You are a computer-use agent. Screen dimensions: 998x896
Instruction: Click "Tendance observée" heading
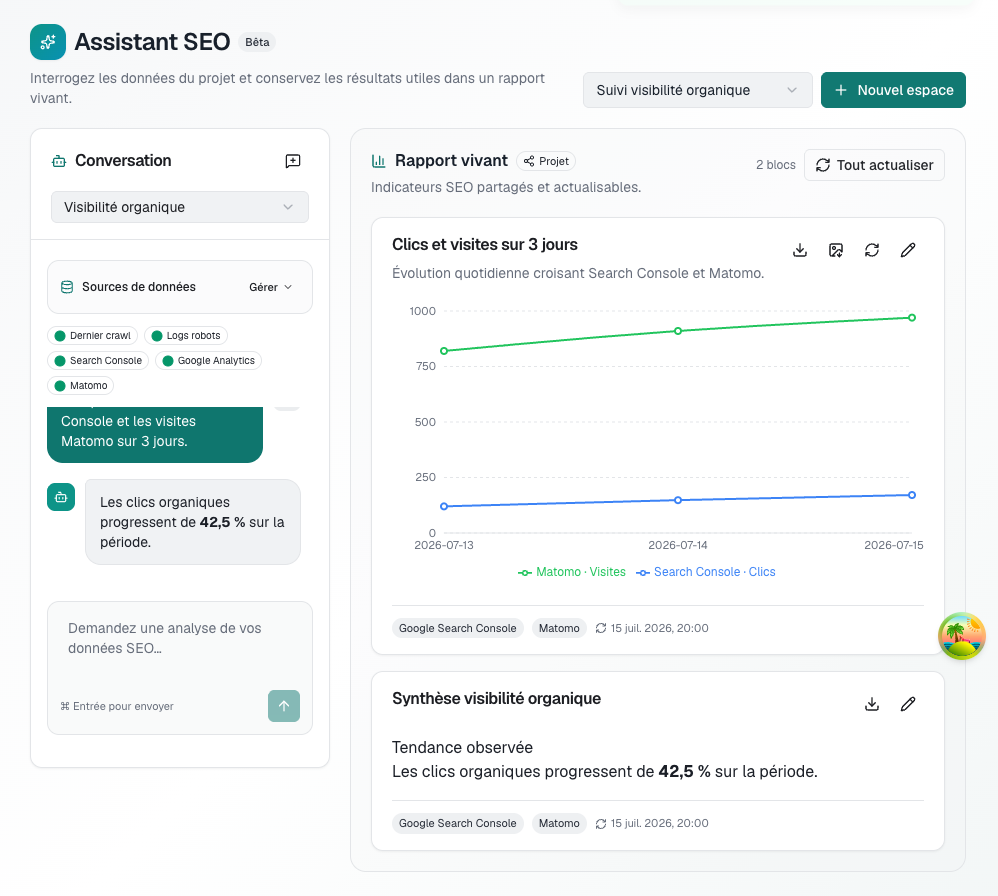click(463, 748)
